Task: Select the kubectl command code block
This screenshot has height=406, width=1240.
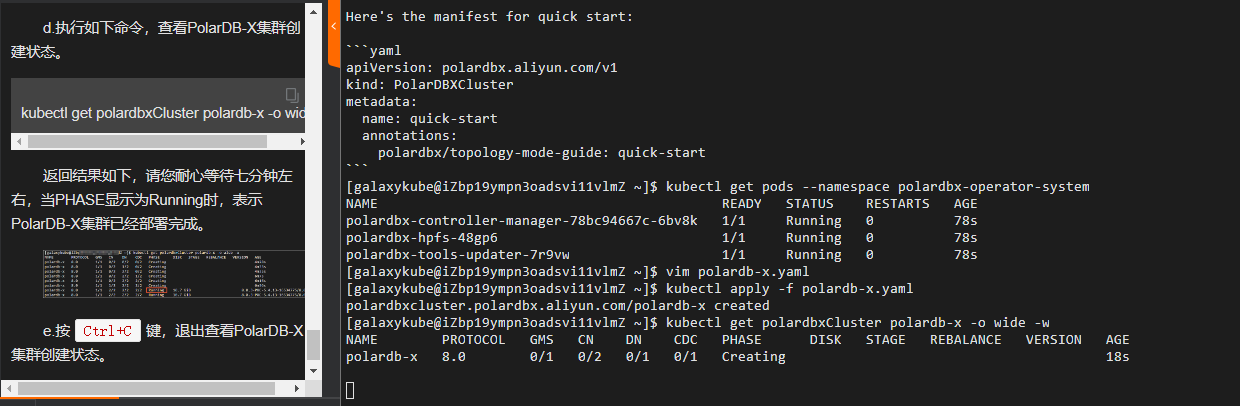Action: (158, 103)
